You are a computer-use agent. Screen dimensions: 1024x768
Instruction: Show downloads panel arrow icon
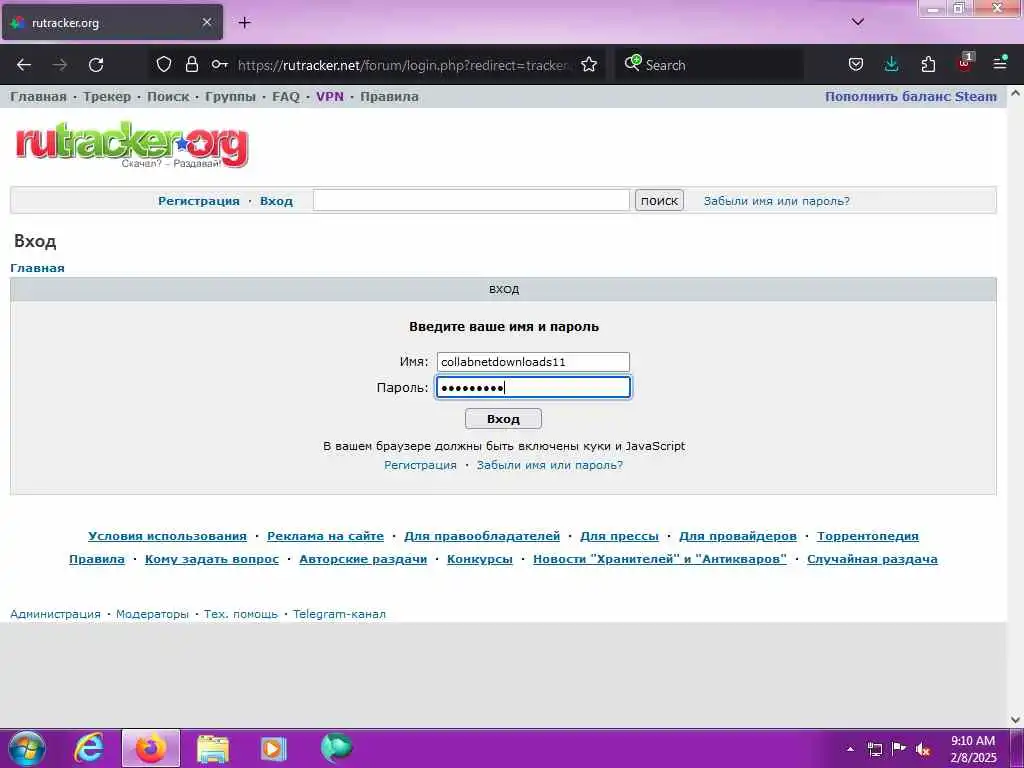[x=891, y=64]
